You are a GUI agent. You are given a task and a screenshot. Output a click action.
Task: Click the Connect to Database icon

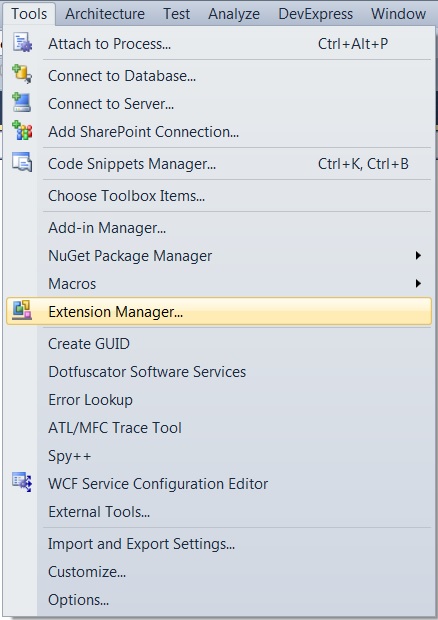click(22, 74)
